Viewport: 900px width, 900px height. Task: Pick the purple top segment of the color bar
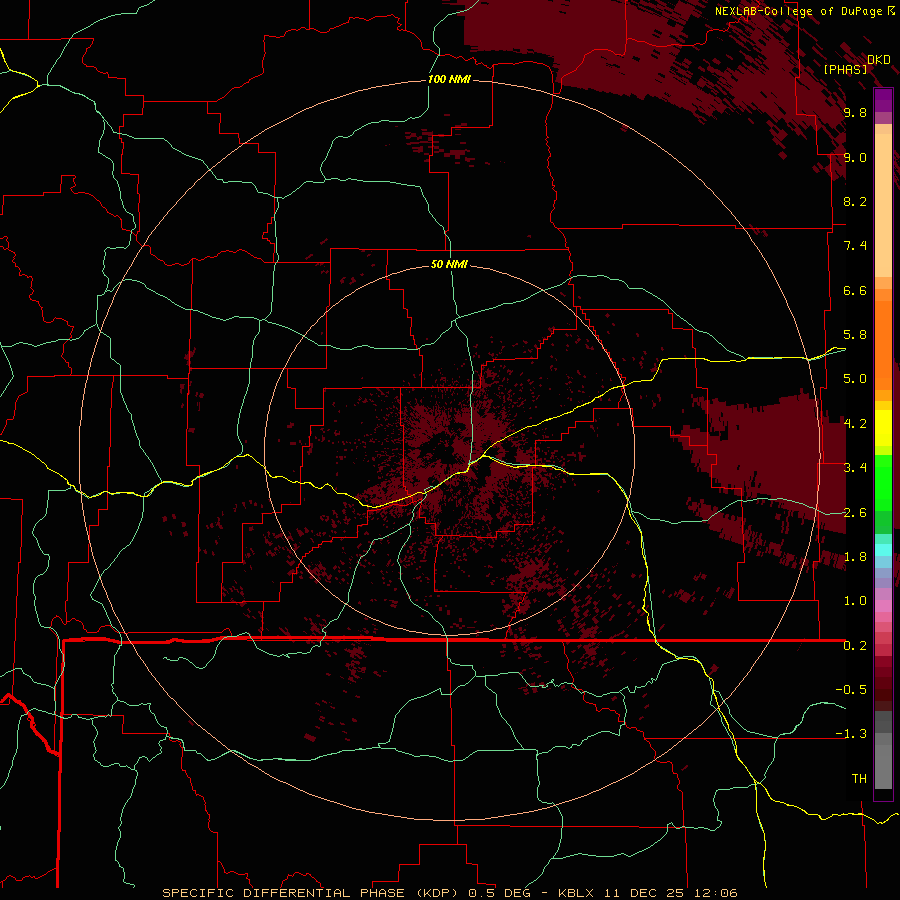pyautogui.click(x=883, y=100)
